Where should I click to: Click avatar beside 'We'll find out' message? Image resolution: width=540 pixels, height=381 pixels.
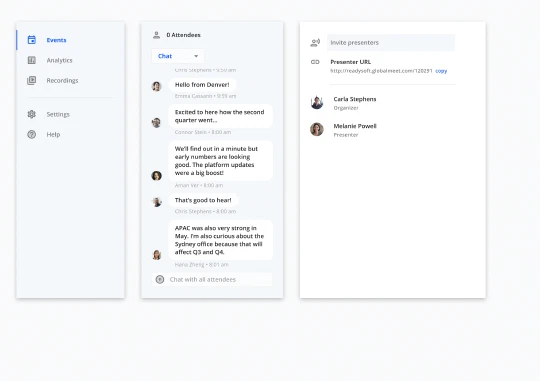tap(157, 176)
